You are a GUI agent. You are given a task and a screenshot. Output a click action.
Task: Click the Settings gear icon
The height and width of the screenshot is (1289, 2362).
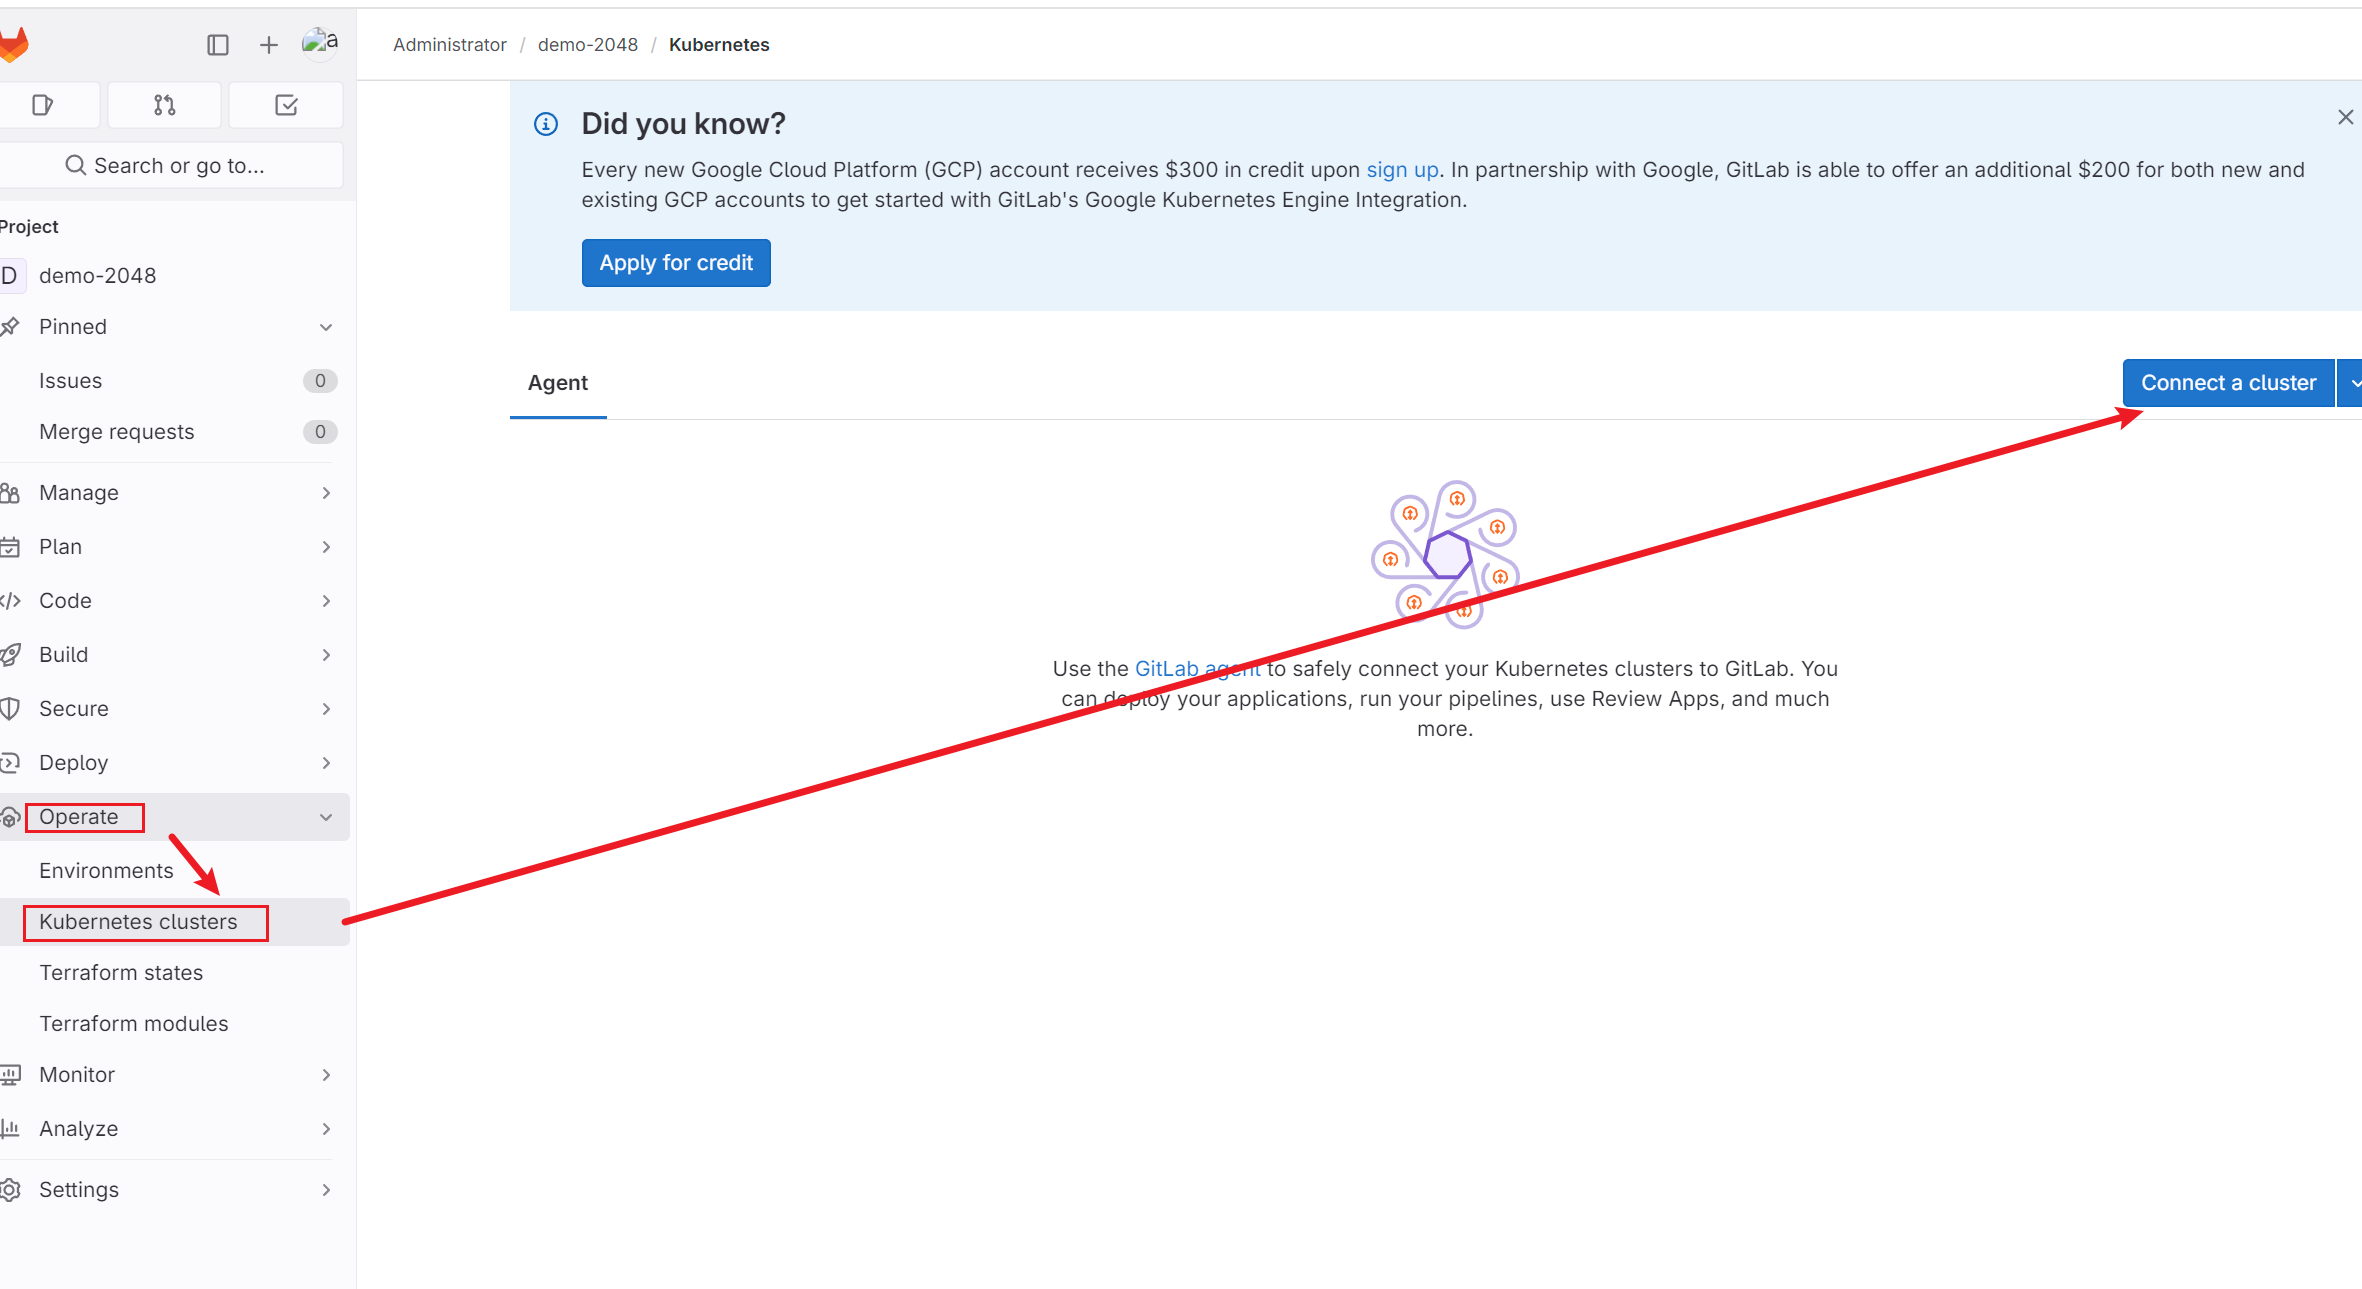10,1189
